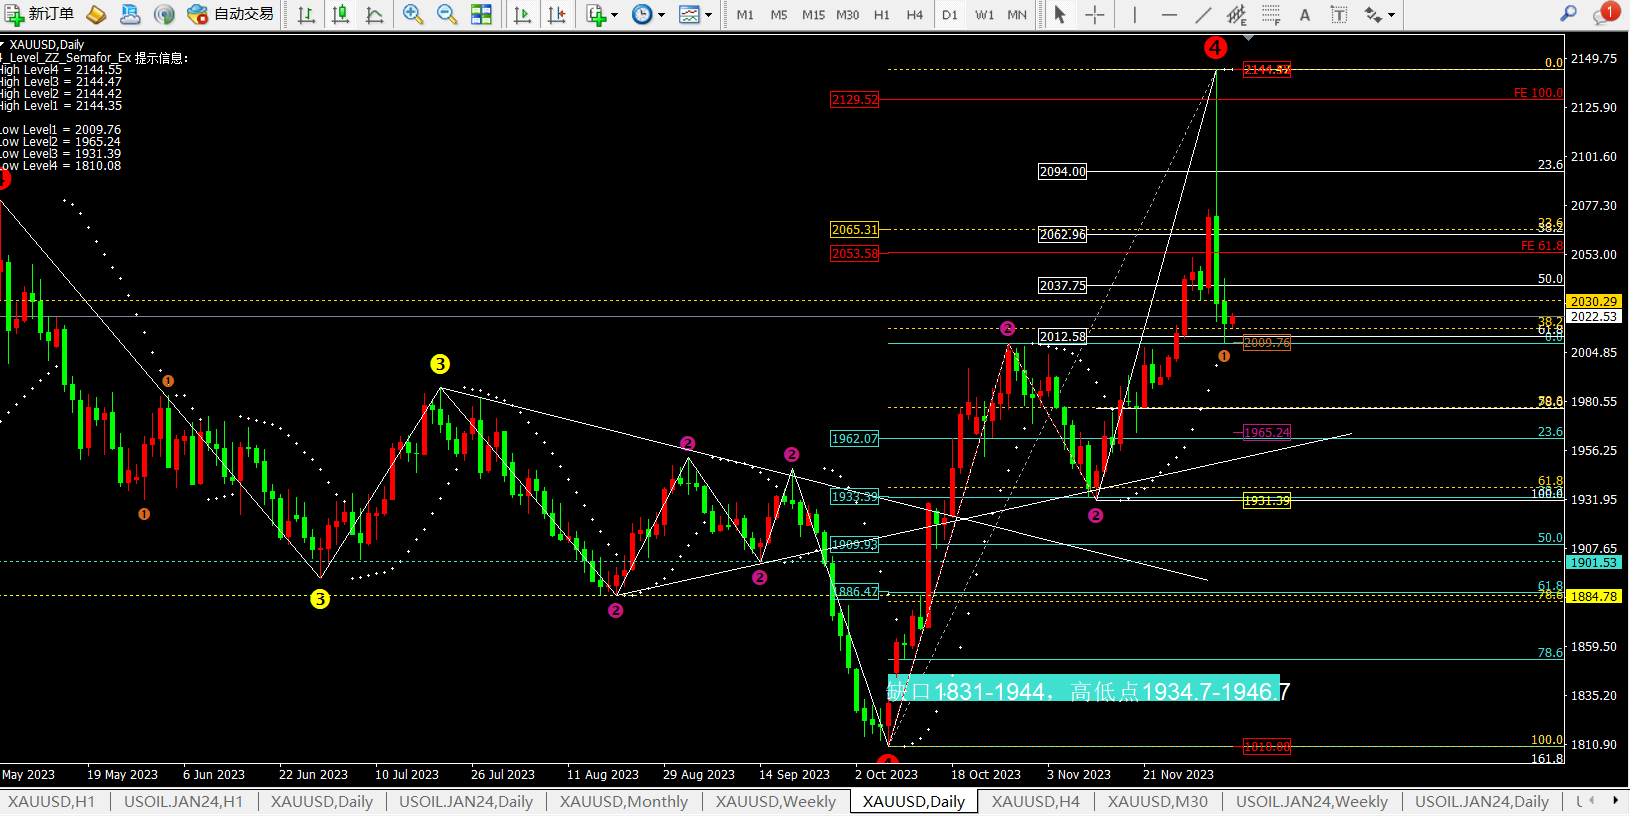Image resolution: width=1630 pixels, height=816 pixels.
Task: Click the yellow 1931.39 level label
Action: (1267, 500)
